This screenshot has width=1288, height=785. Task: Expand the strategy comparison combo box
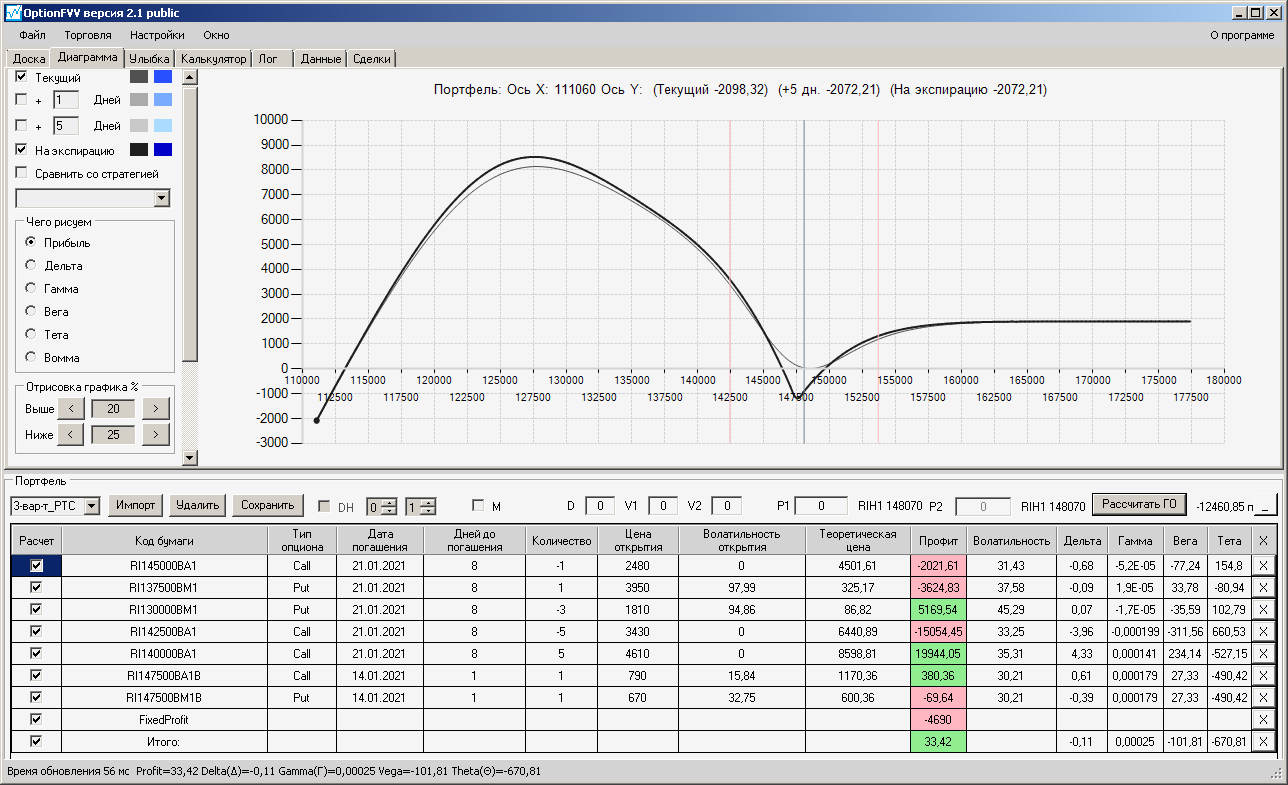point(162,199)
